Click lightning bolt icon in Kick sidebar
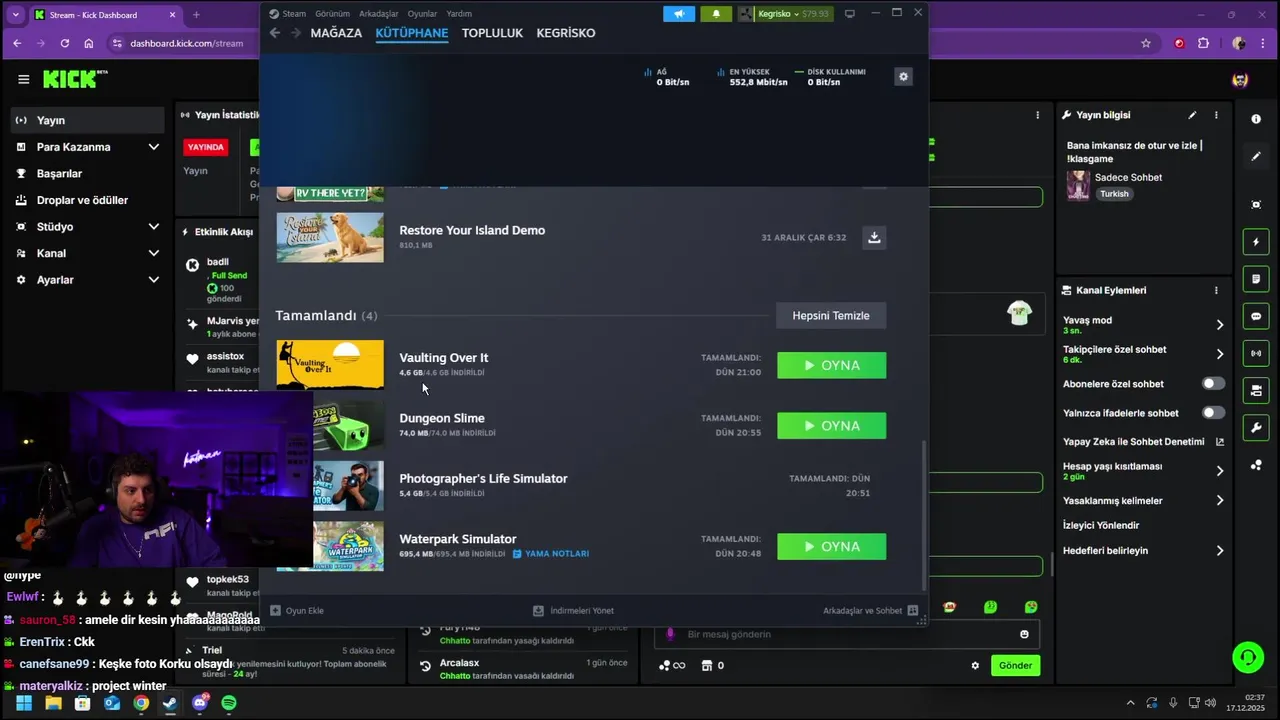This screenshot has height=720, width=1280. click(x=1256, y=242)
